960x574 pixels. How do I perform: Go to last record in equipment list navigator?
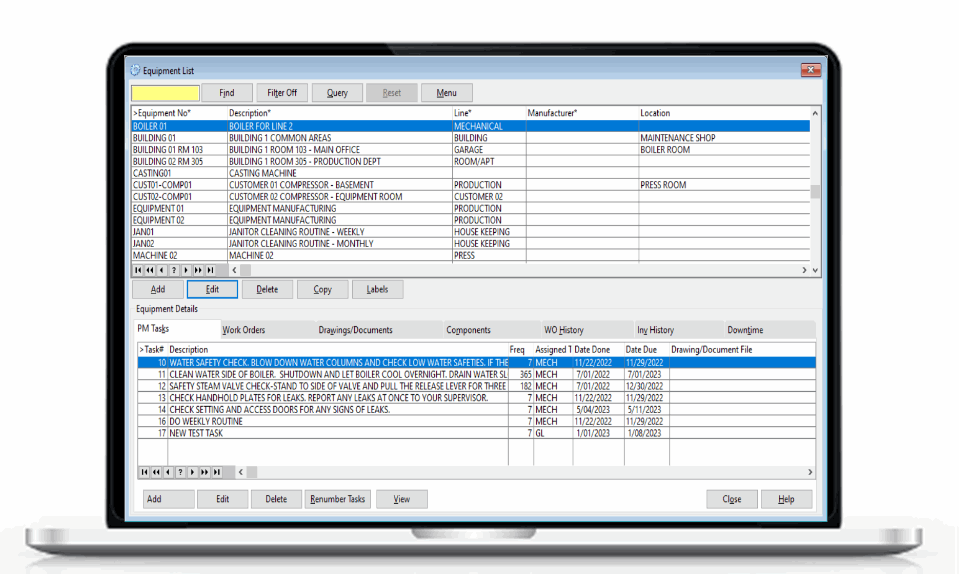click(x=211, y=270)
